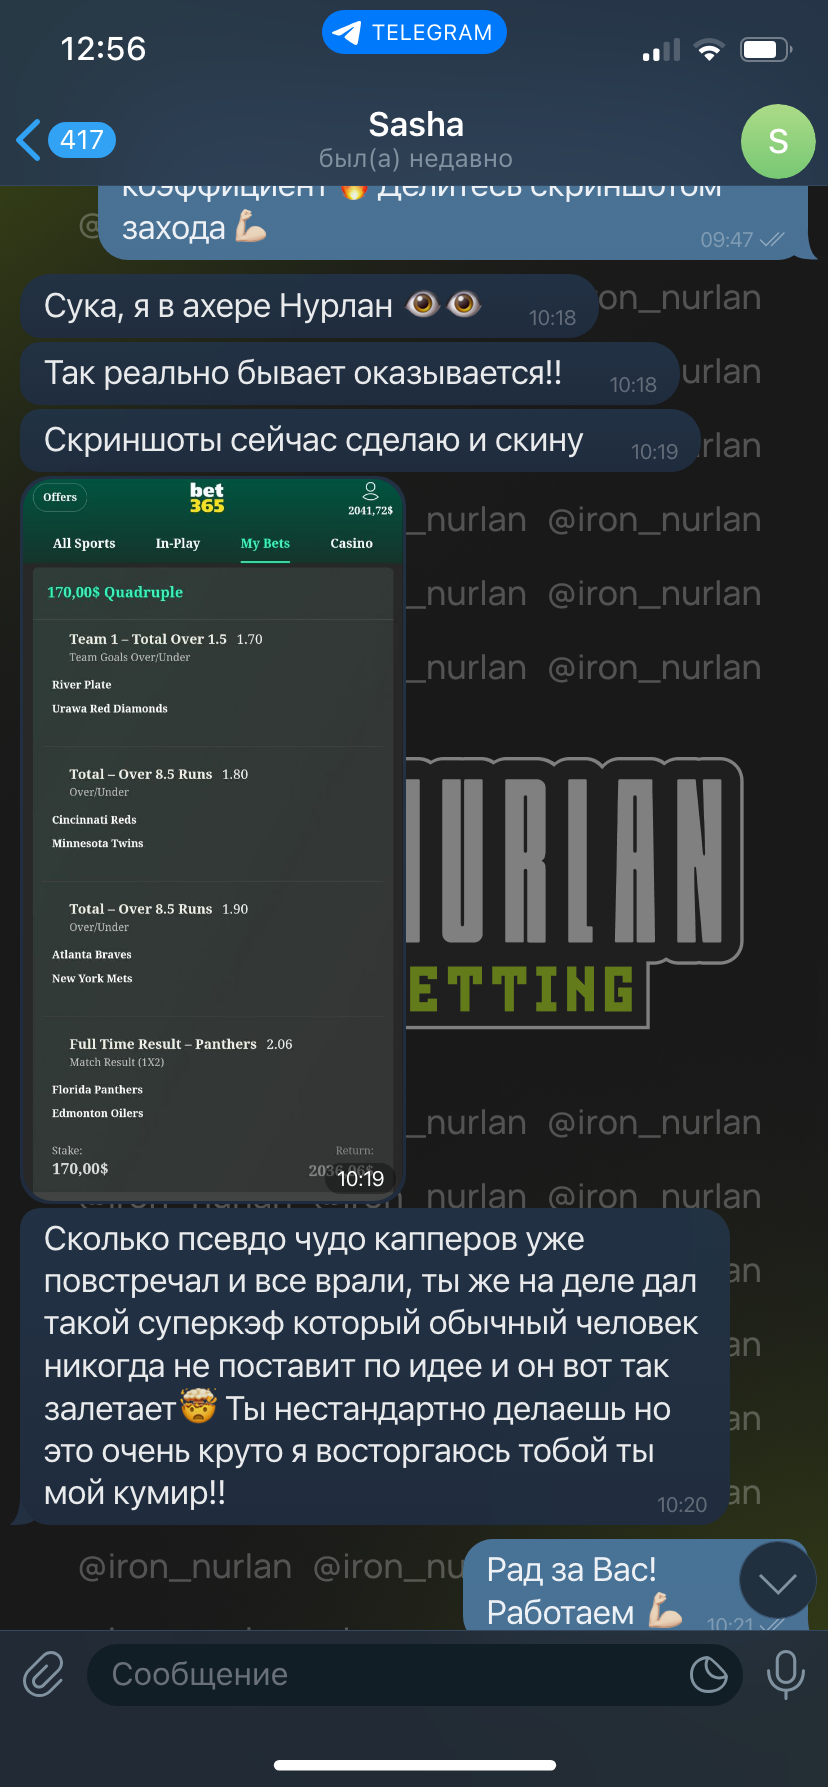Image resolution: width=828 pixels, height=1787 pixels.
Task: Tap "170,00$ Quadruple" heading in screenshot
Action: 115,592
